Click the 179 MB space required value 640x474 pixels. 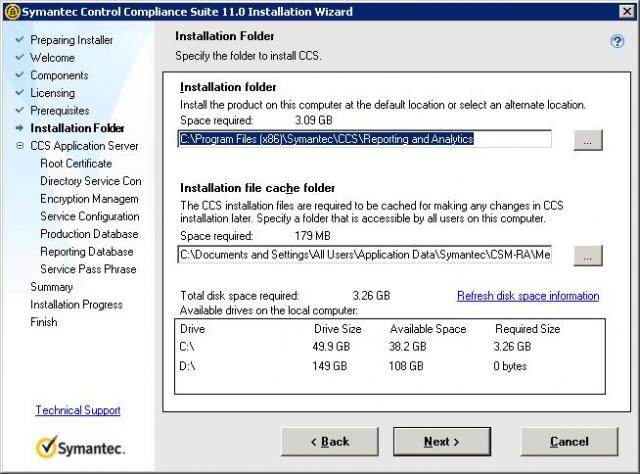(x=312, y=236)
